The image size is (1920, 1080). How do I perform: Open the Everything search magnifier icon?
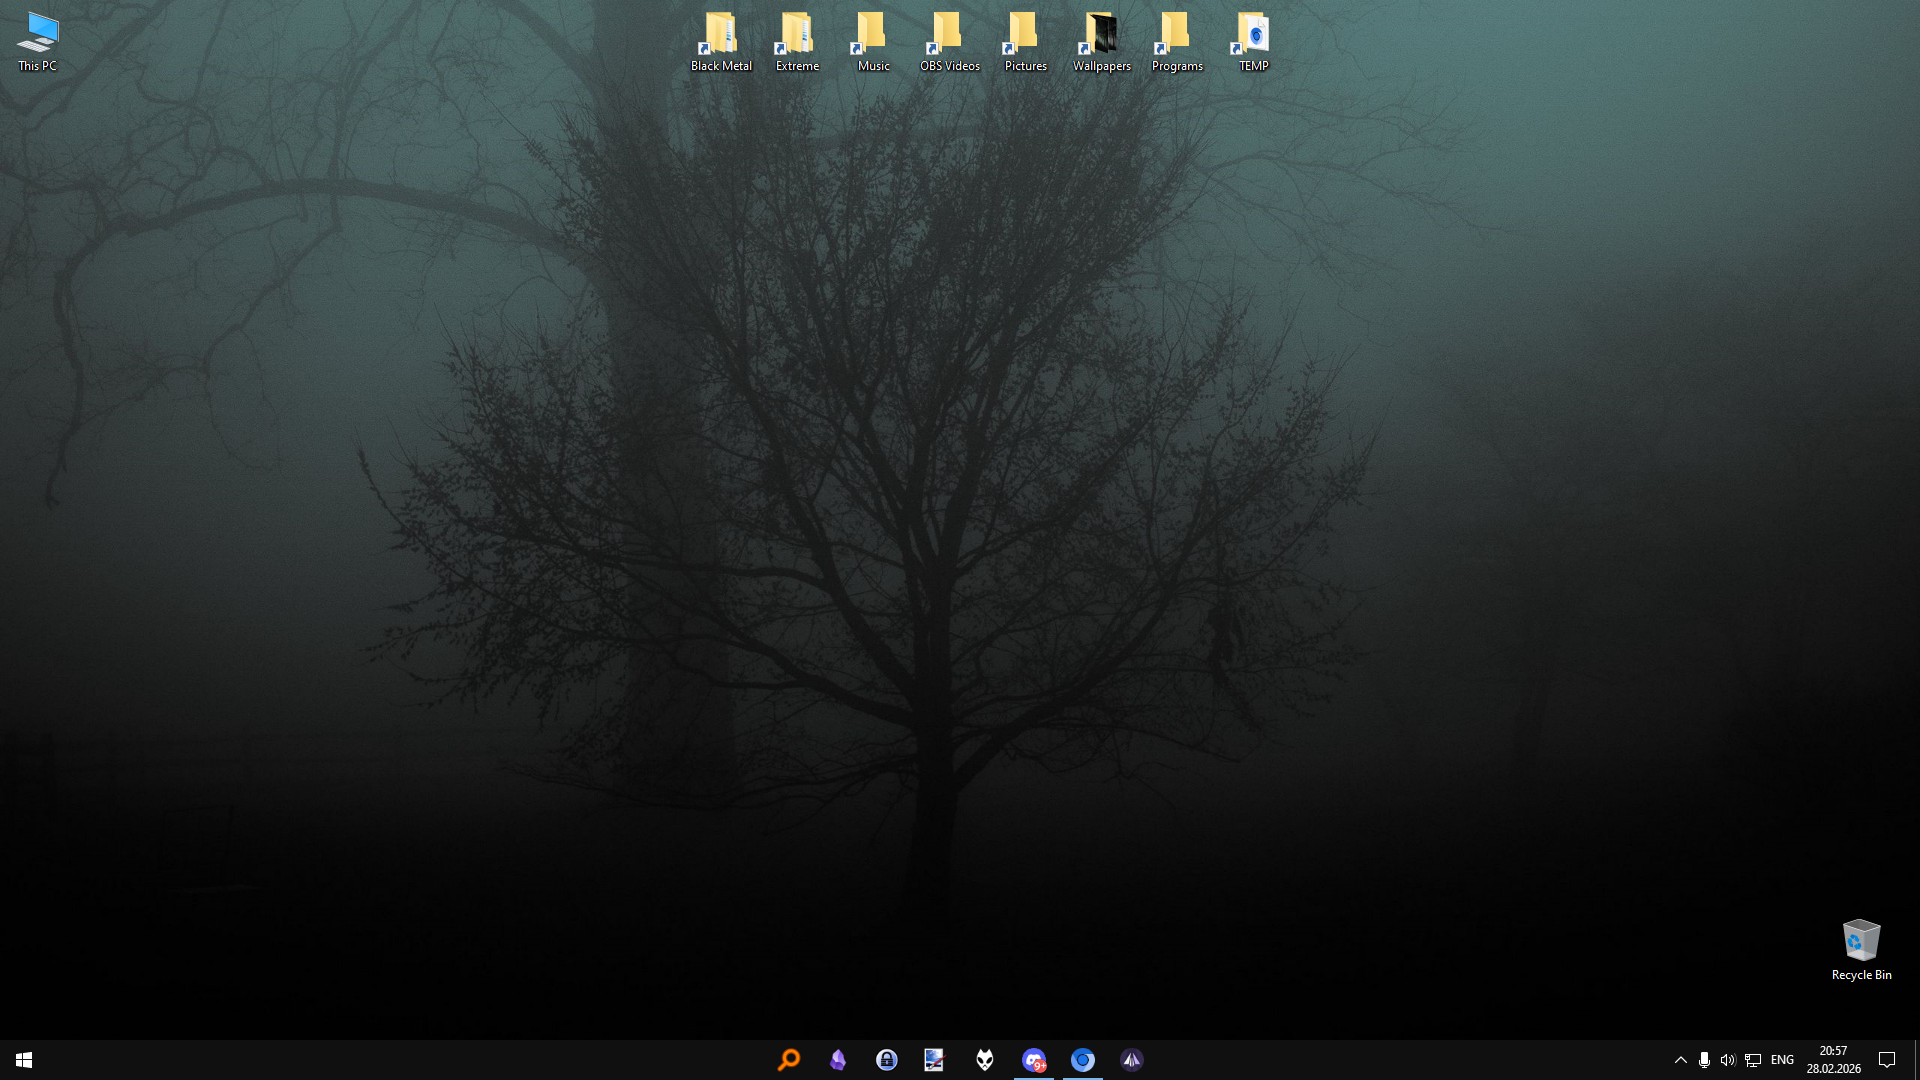point(789,1060)
